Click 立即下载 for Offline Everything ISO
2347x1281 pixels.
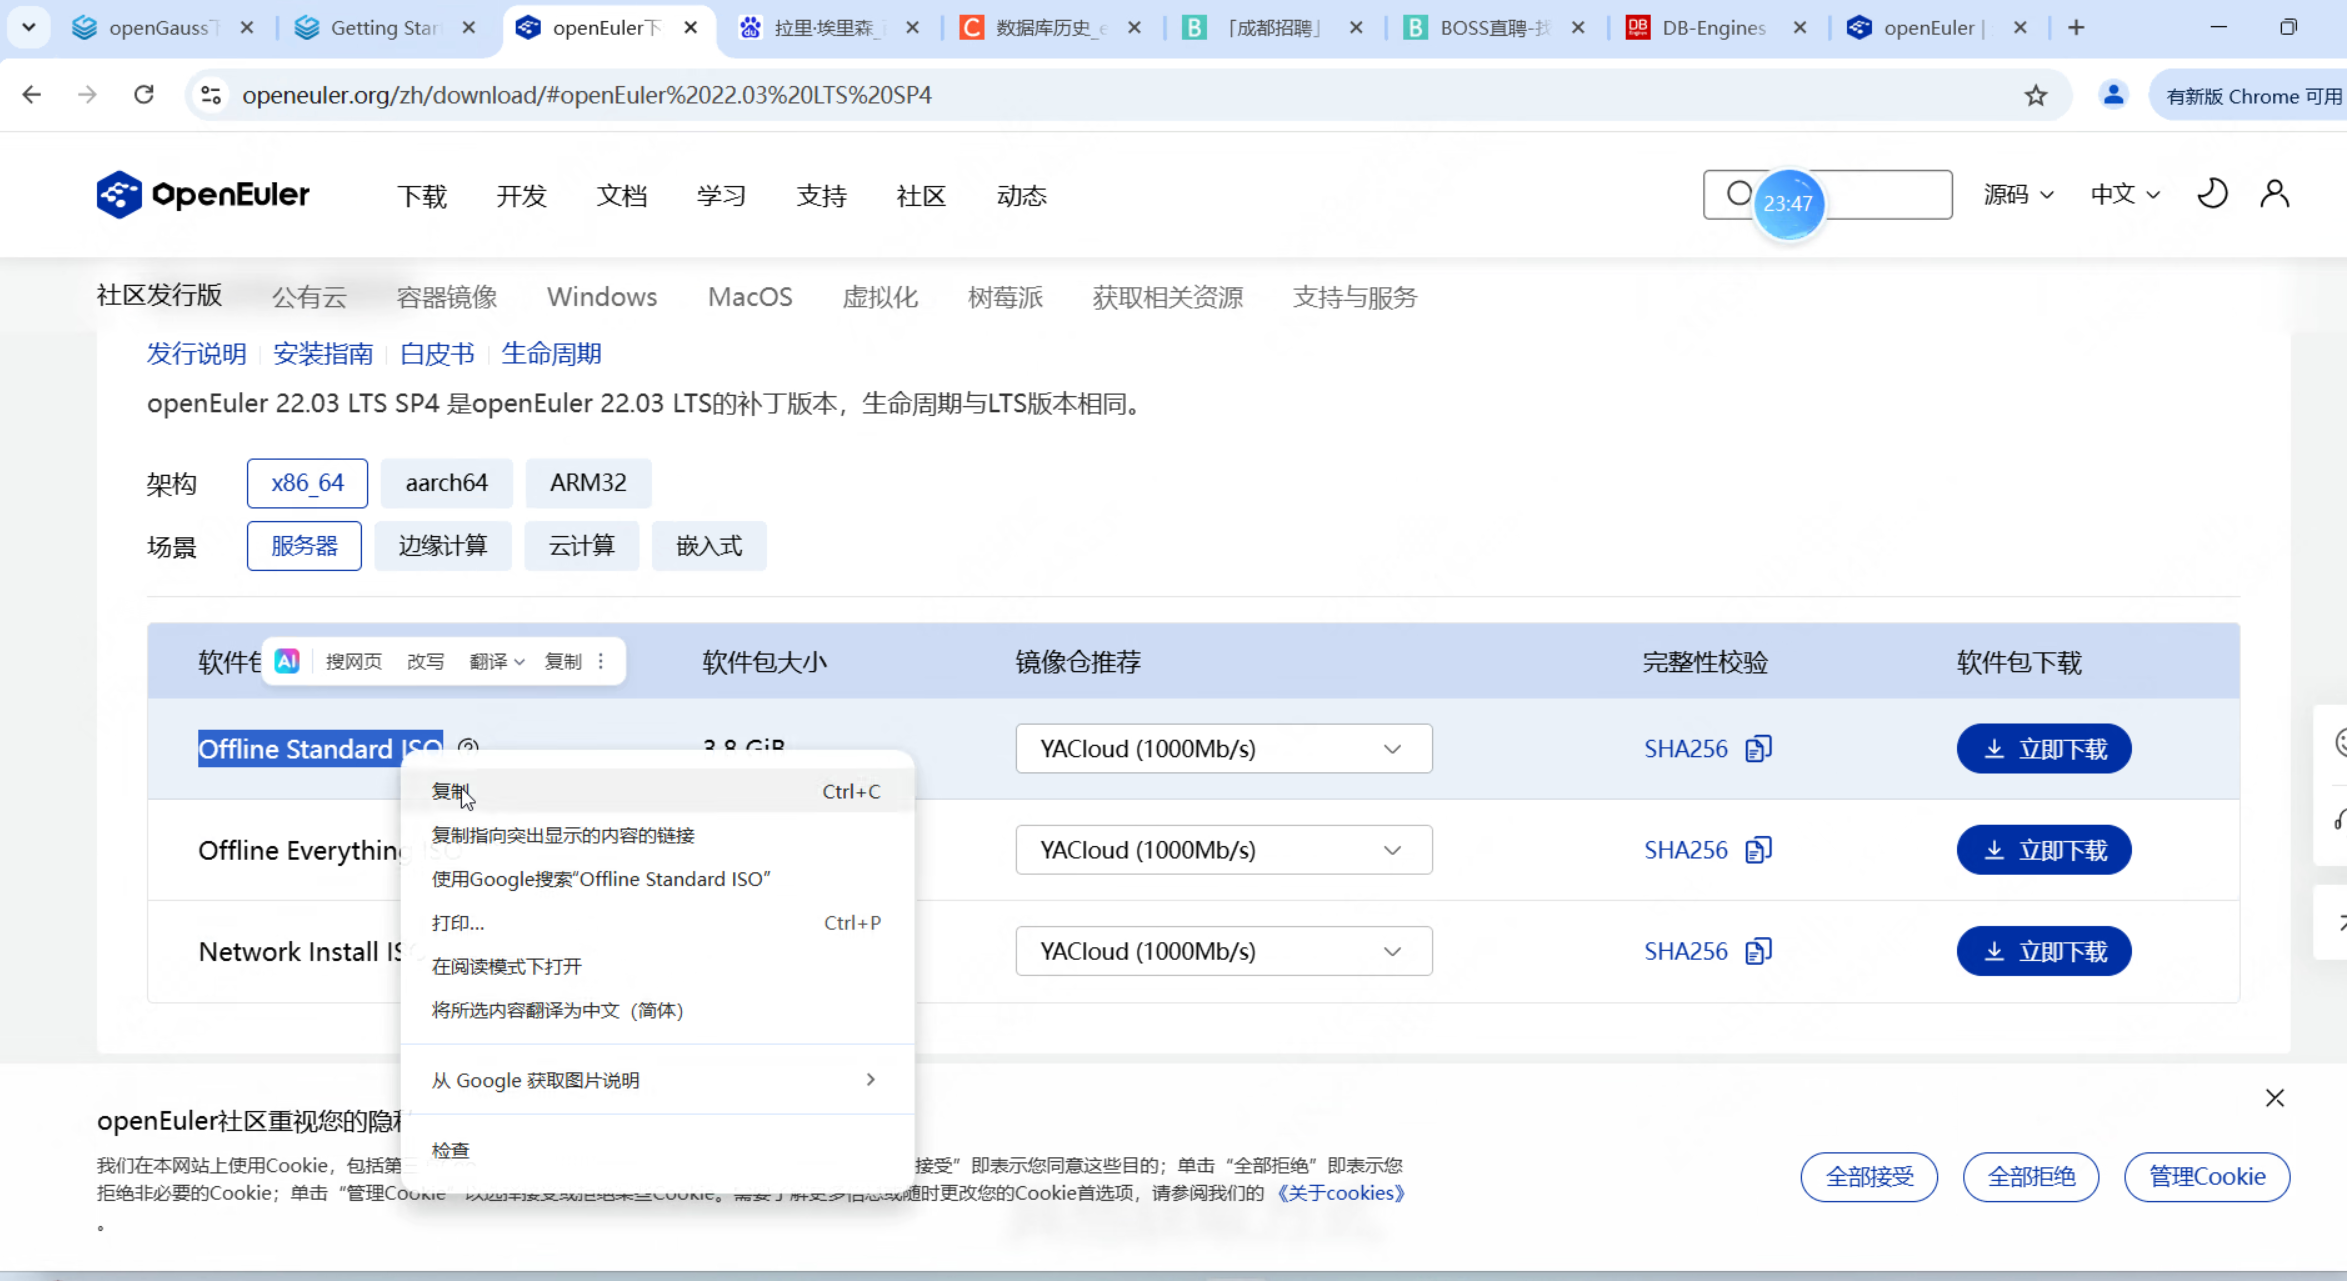(2043, 850)
